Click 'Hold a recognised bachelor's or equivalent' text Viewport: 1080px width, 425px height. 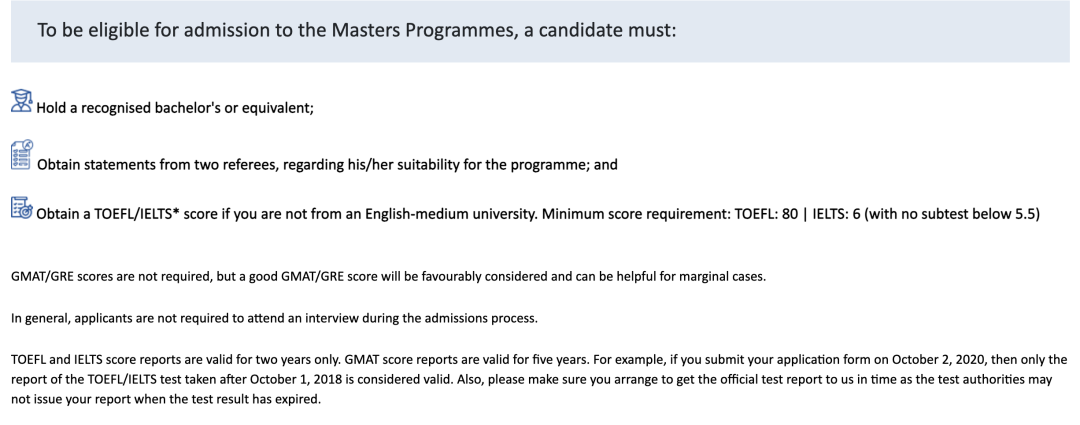coord(175,109)
